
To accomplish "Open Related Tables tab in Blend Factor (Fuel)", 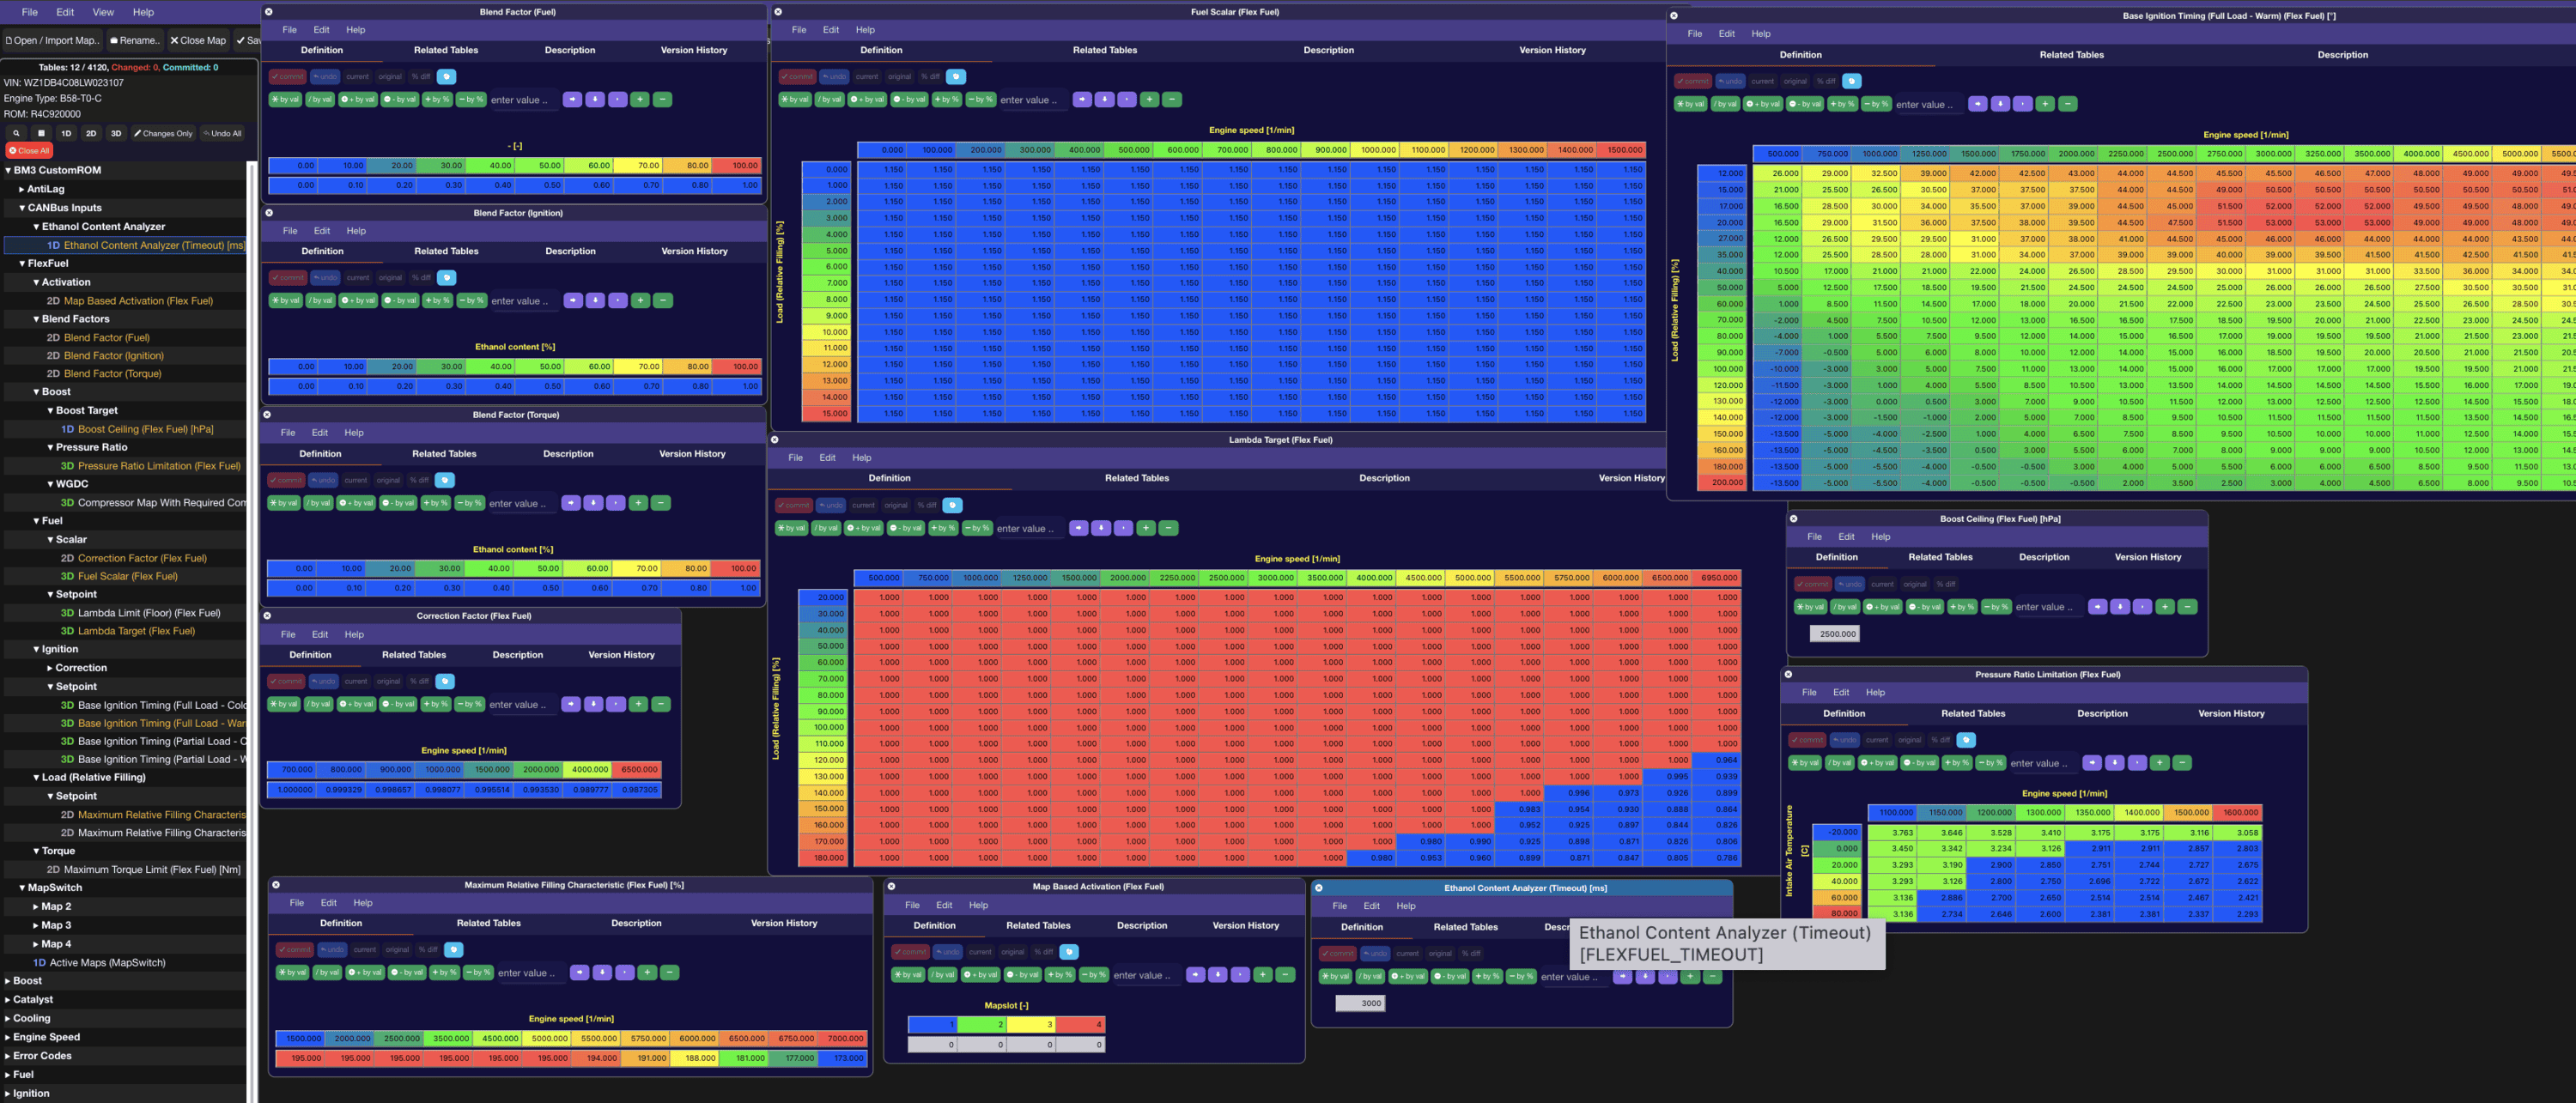I will (446, 50).
